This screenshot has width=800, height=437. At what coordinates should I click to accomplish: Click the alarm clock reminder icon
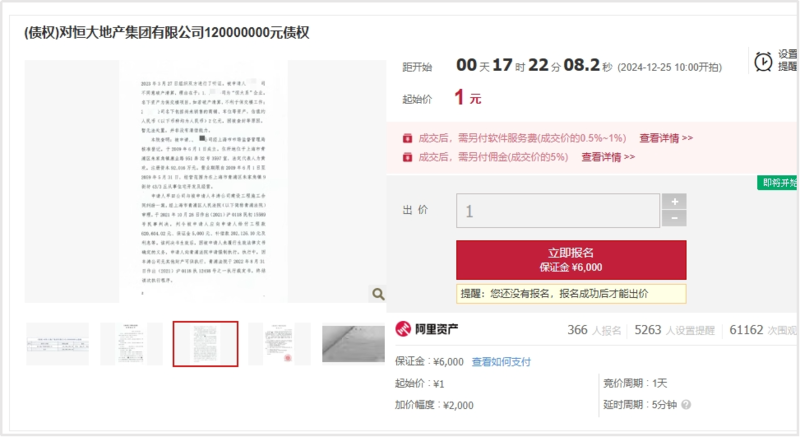click(x=763, y=62)
